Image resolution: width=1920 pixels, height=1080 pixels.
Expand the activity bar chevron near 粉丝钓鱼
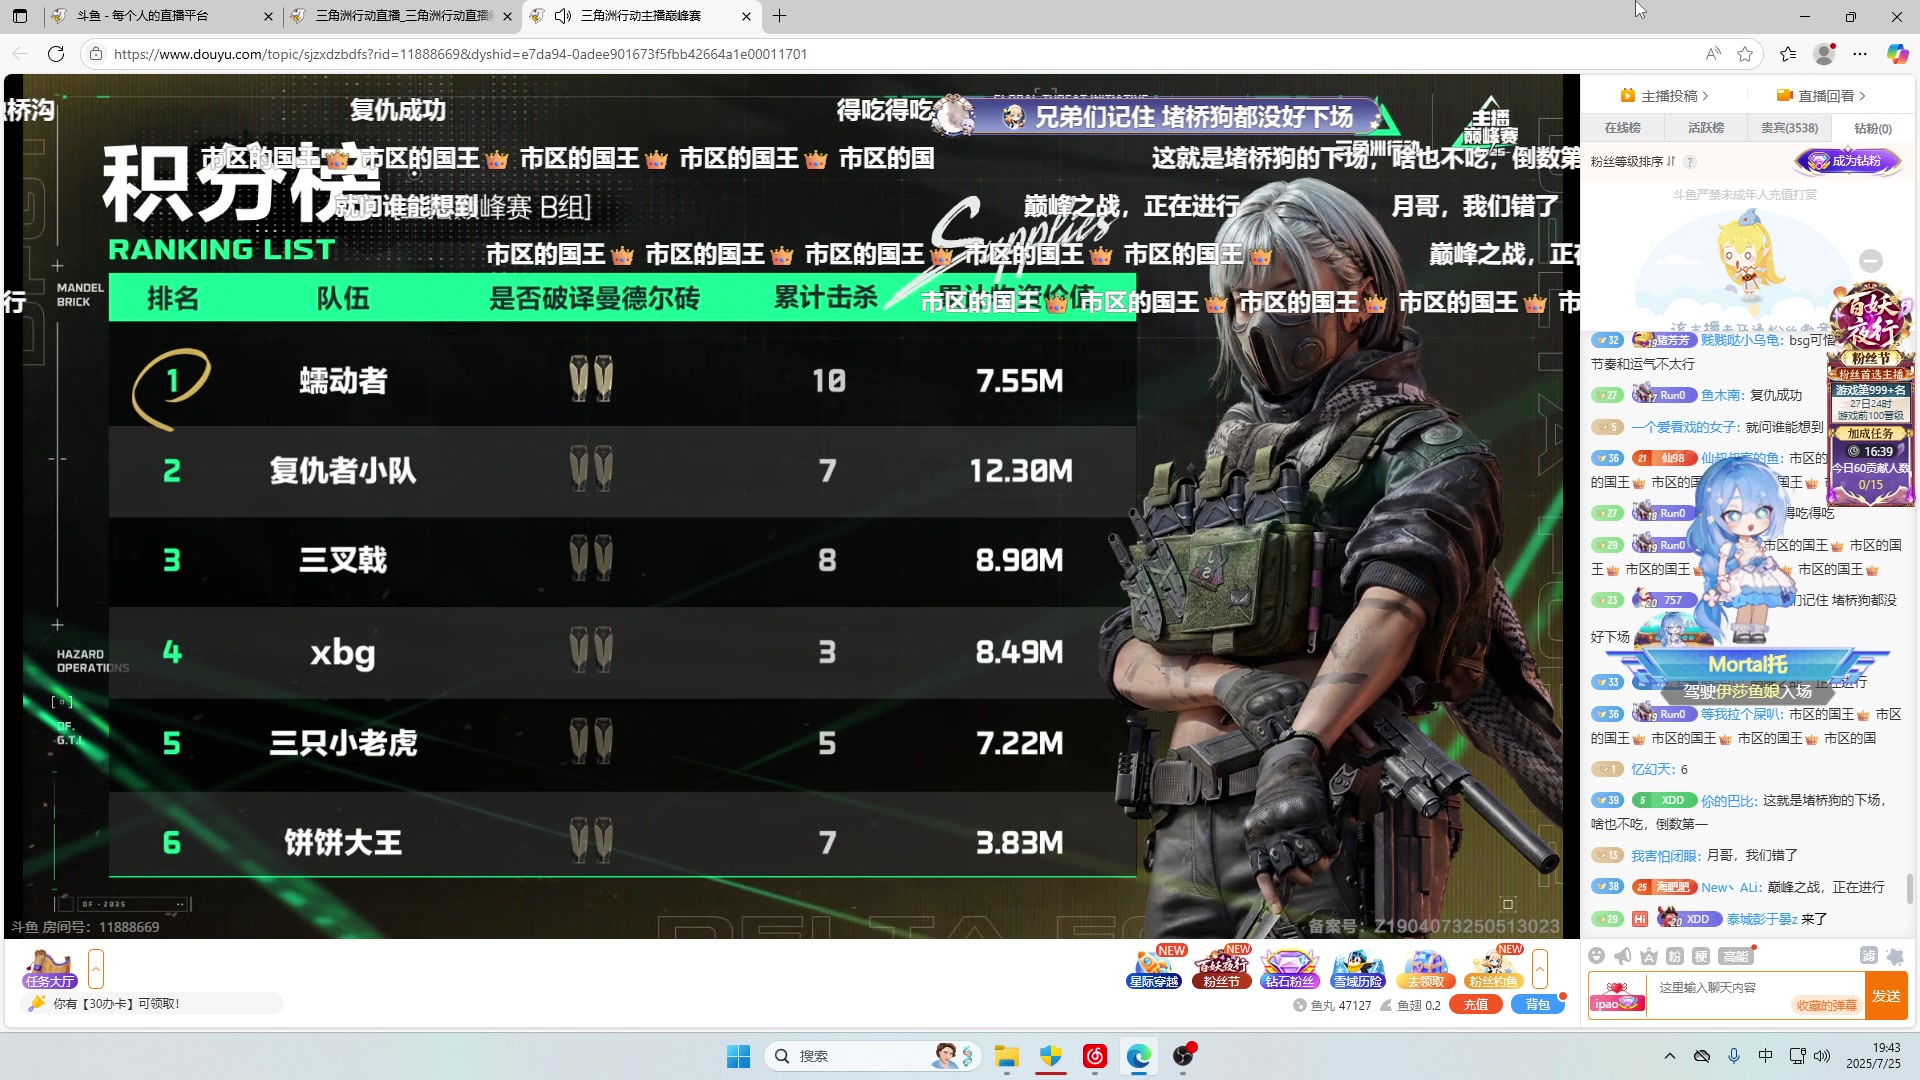point(1540,968)
